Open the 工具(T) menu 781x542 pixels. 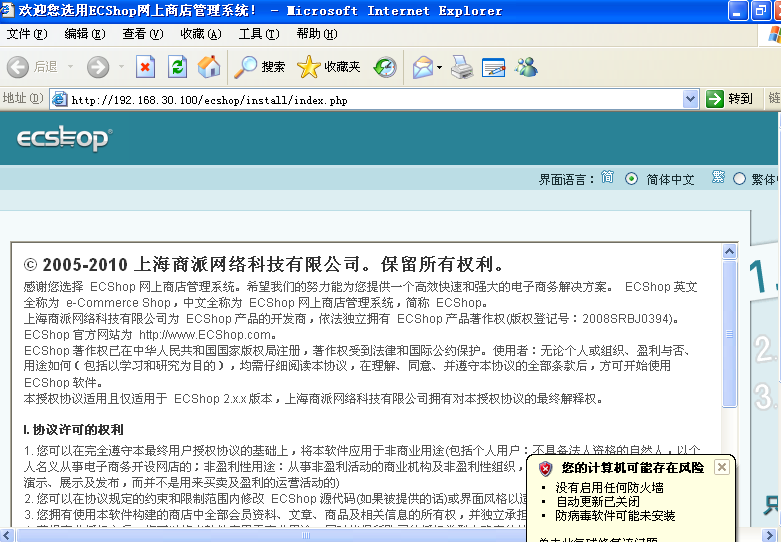click(259, 34)
